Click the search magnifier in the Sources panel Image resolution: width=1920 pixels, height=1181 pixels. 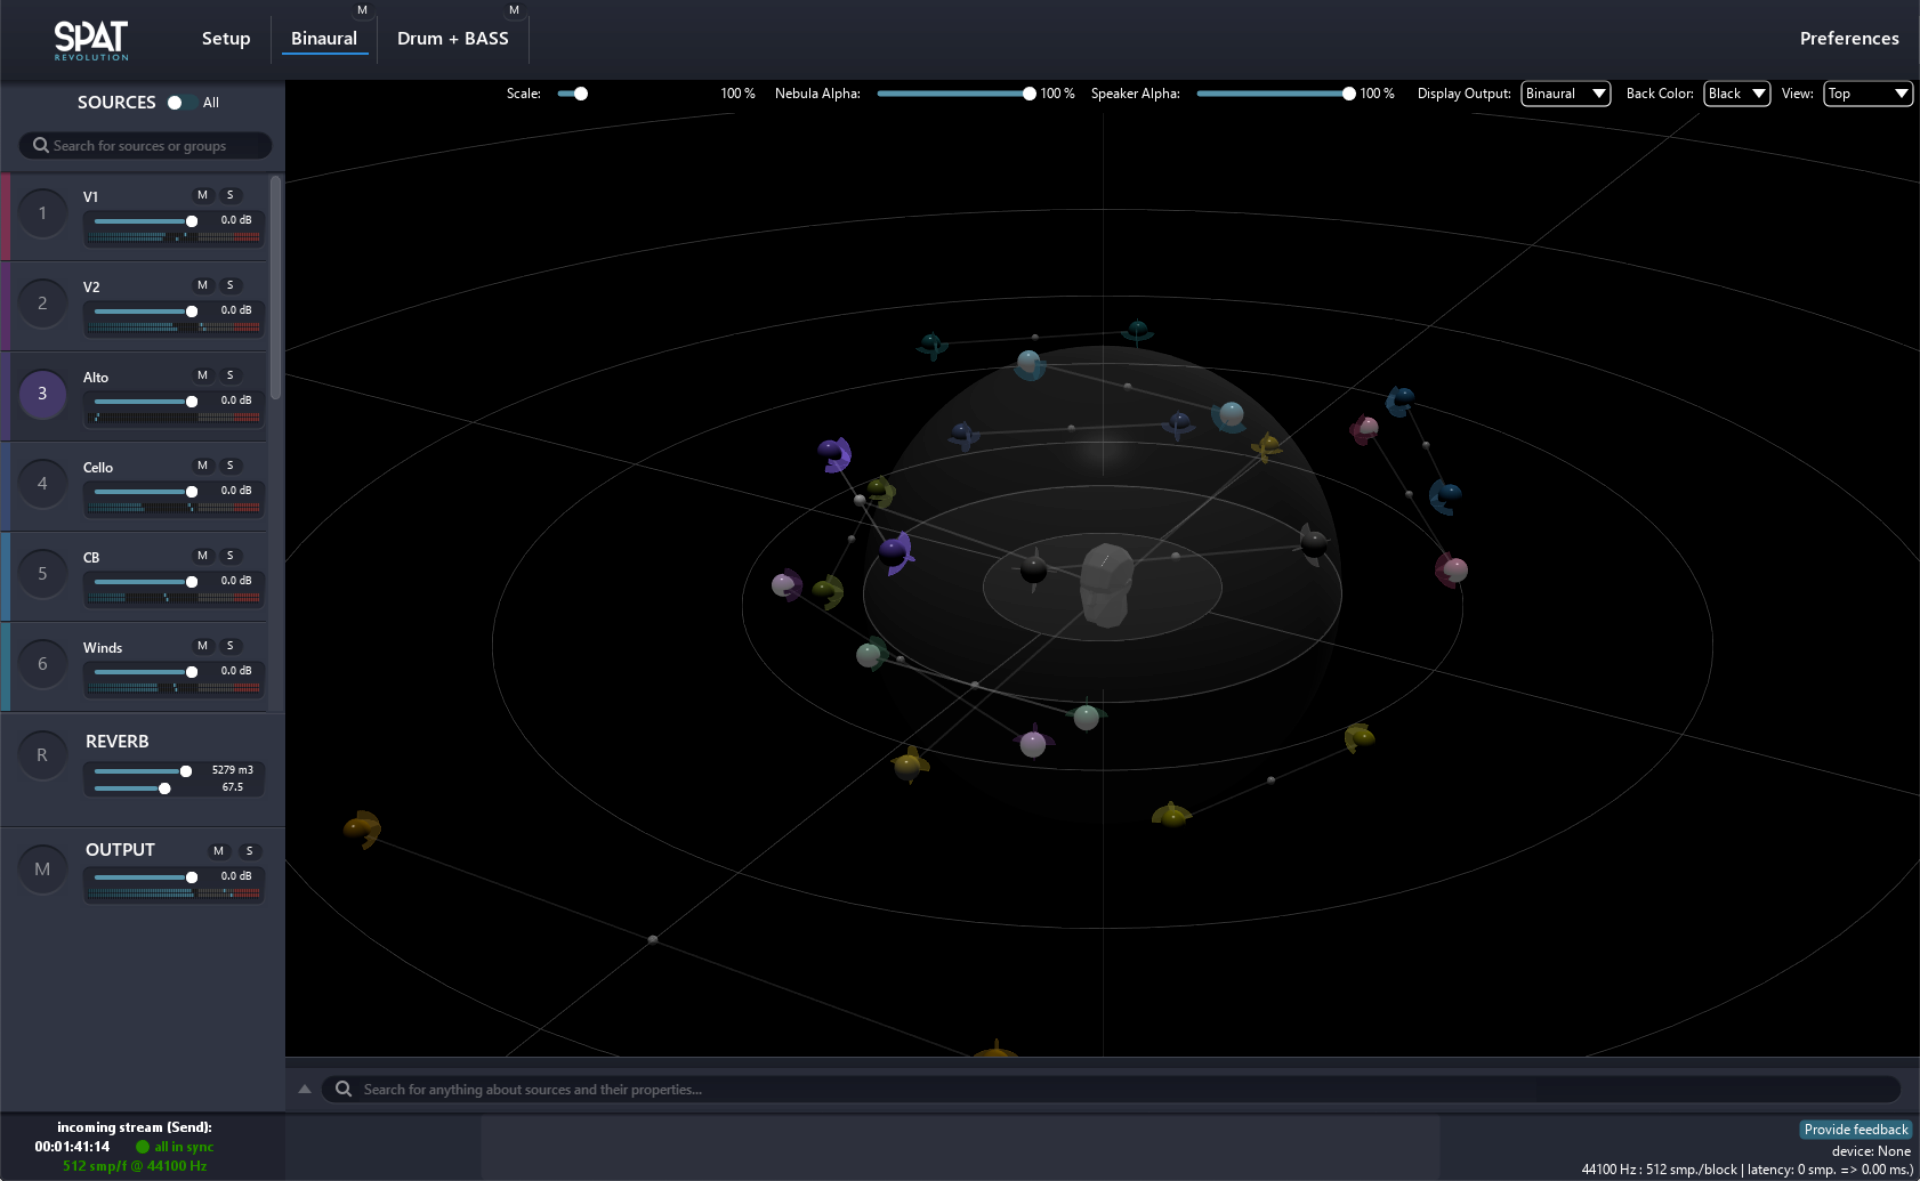[40, 145]
